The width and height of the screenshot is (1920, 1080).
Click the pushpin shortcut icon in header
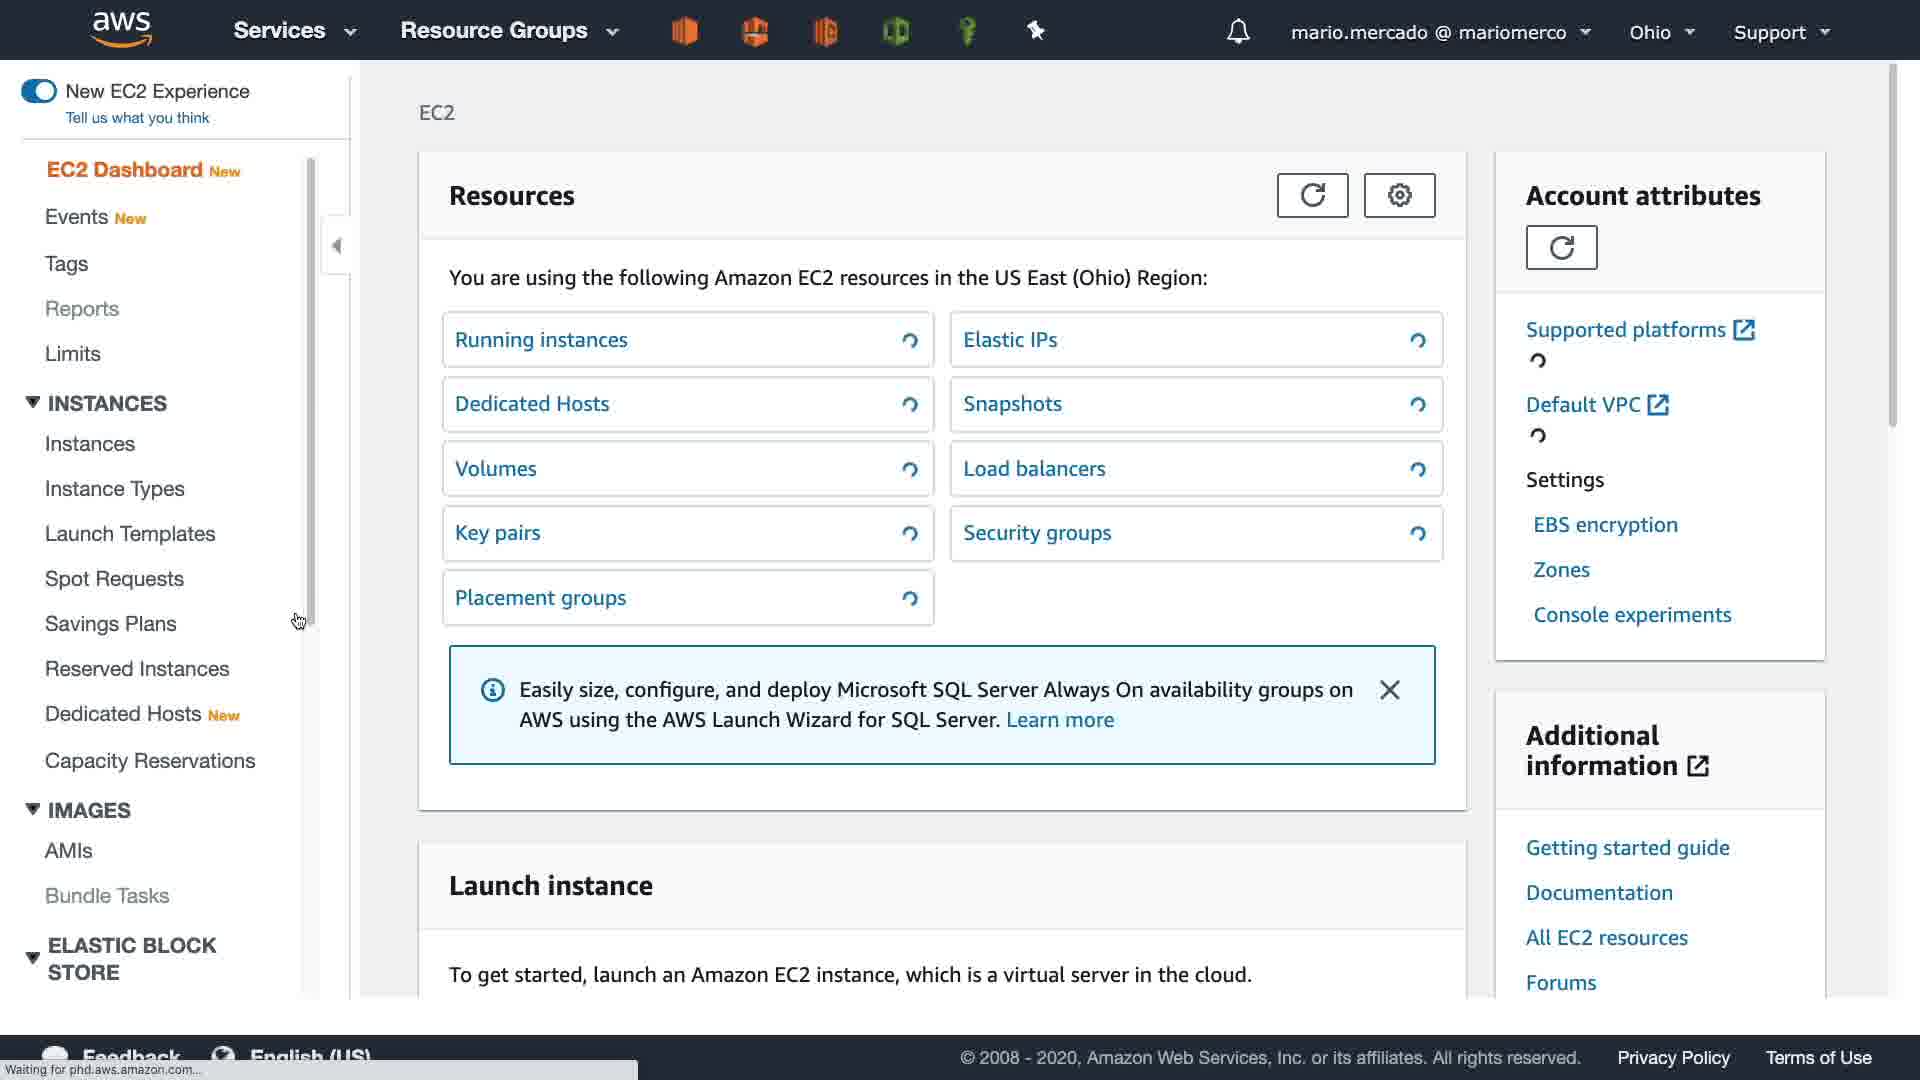pos(1036,31)
